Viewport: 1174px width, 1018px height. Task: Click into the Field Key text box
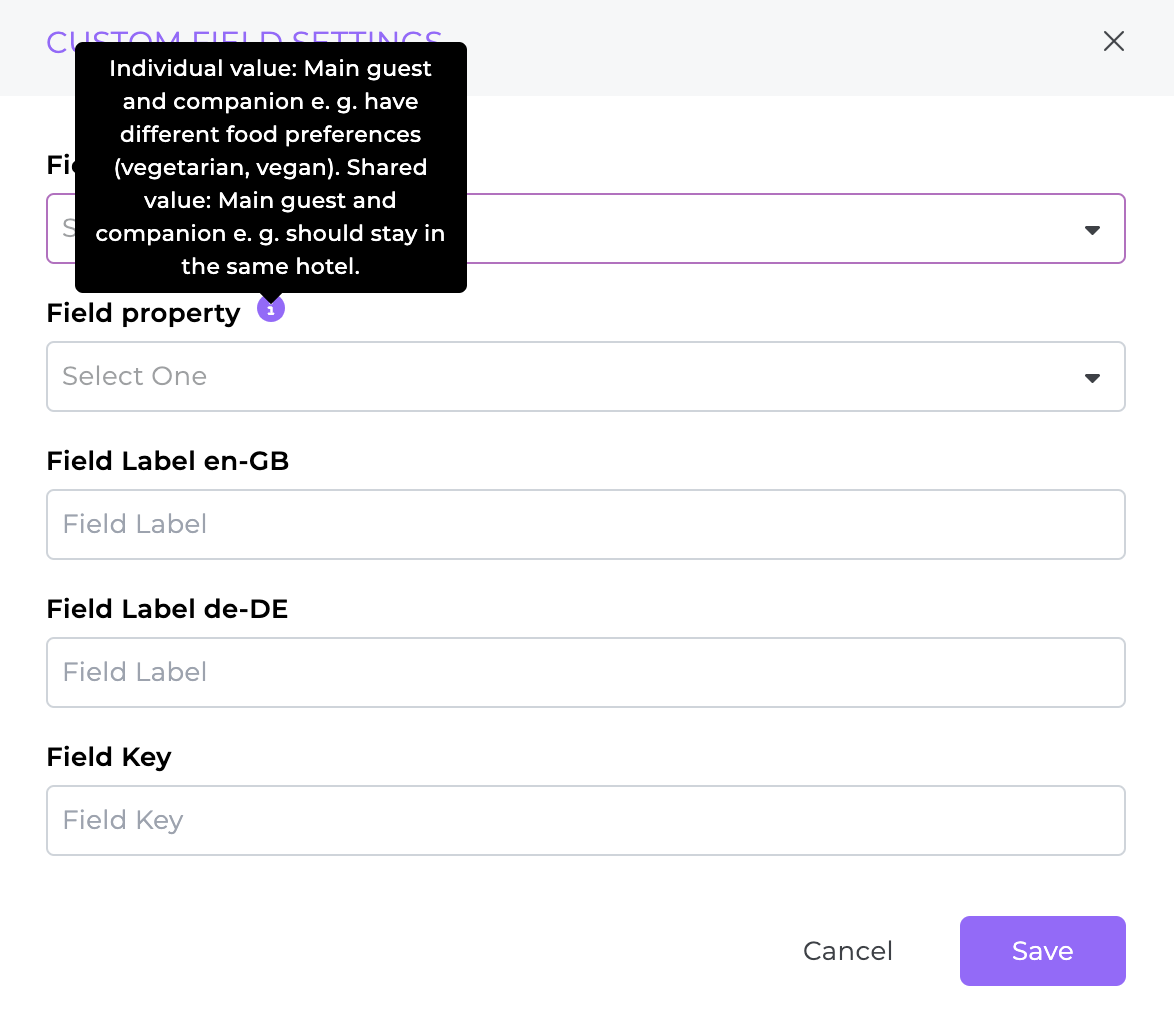point(586,820)
